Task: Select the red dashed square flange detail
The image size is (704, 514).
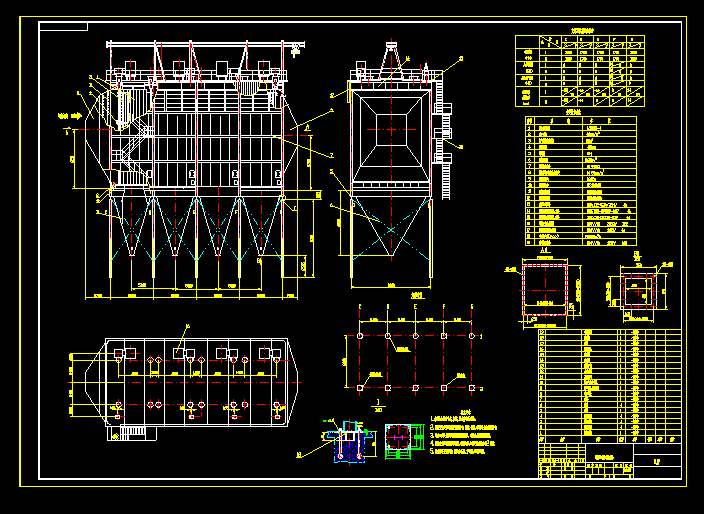Action: [545, 290]
